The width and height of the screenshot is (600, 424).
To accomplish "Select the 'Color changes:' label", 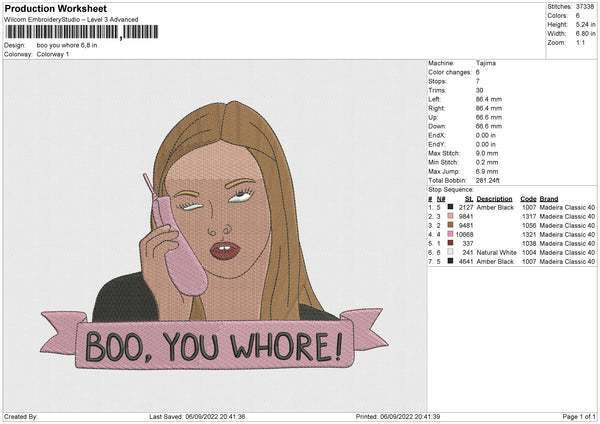I will [x=450, y=72].
